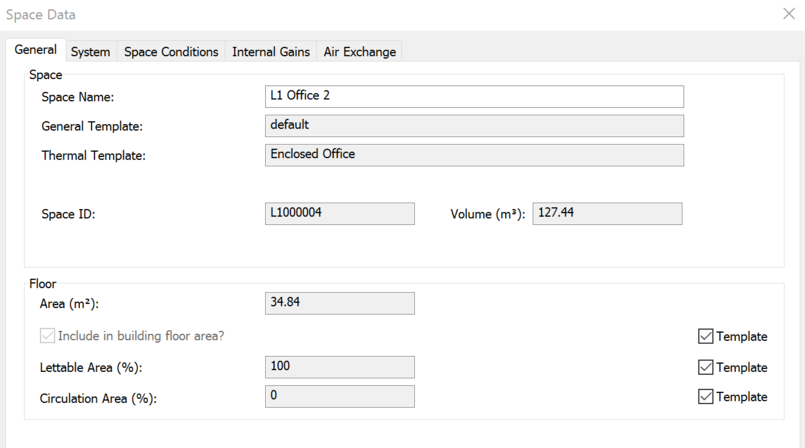Viewport: 805px width, 448px height.
Task: Go to the Space Conditions tab
Action: coord(171,52)
